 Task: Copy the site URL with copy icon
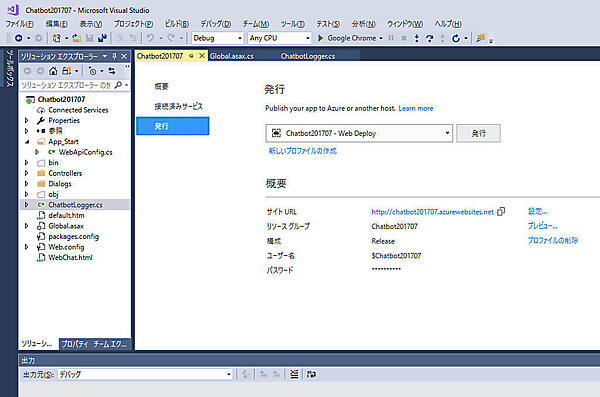(501, 211)
